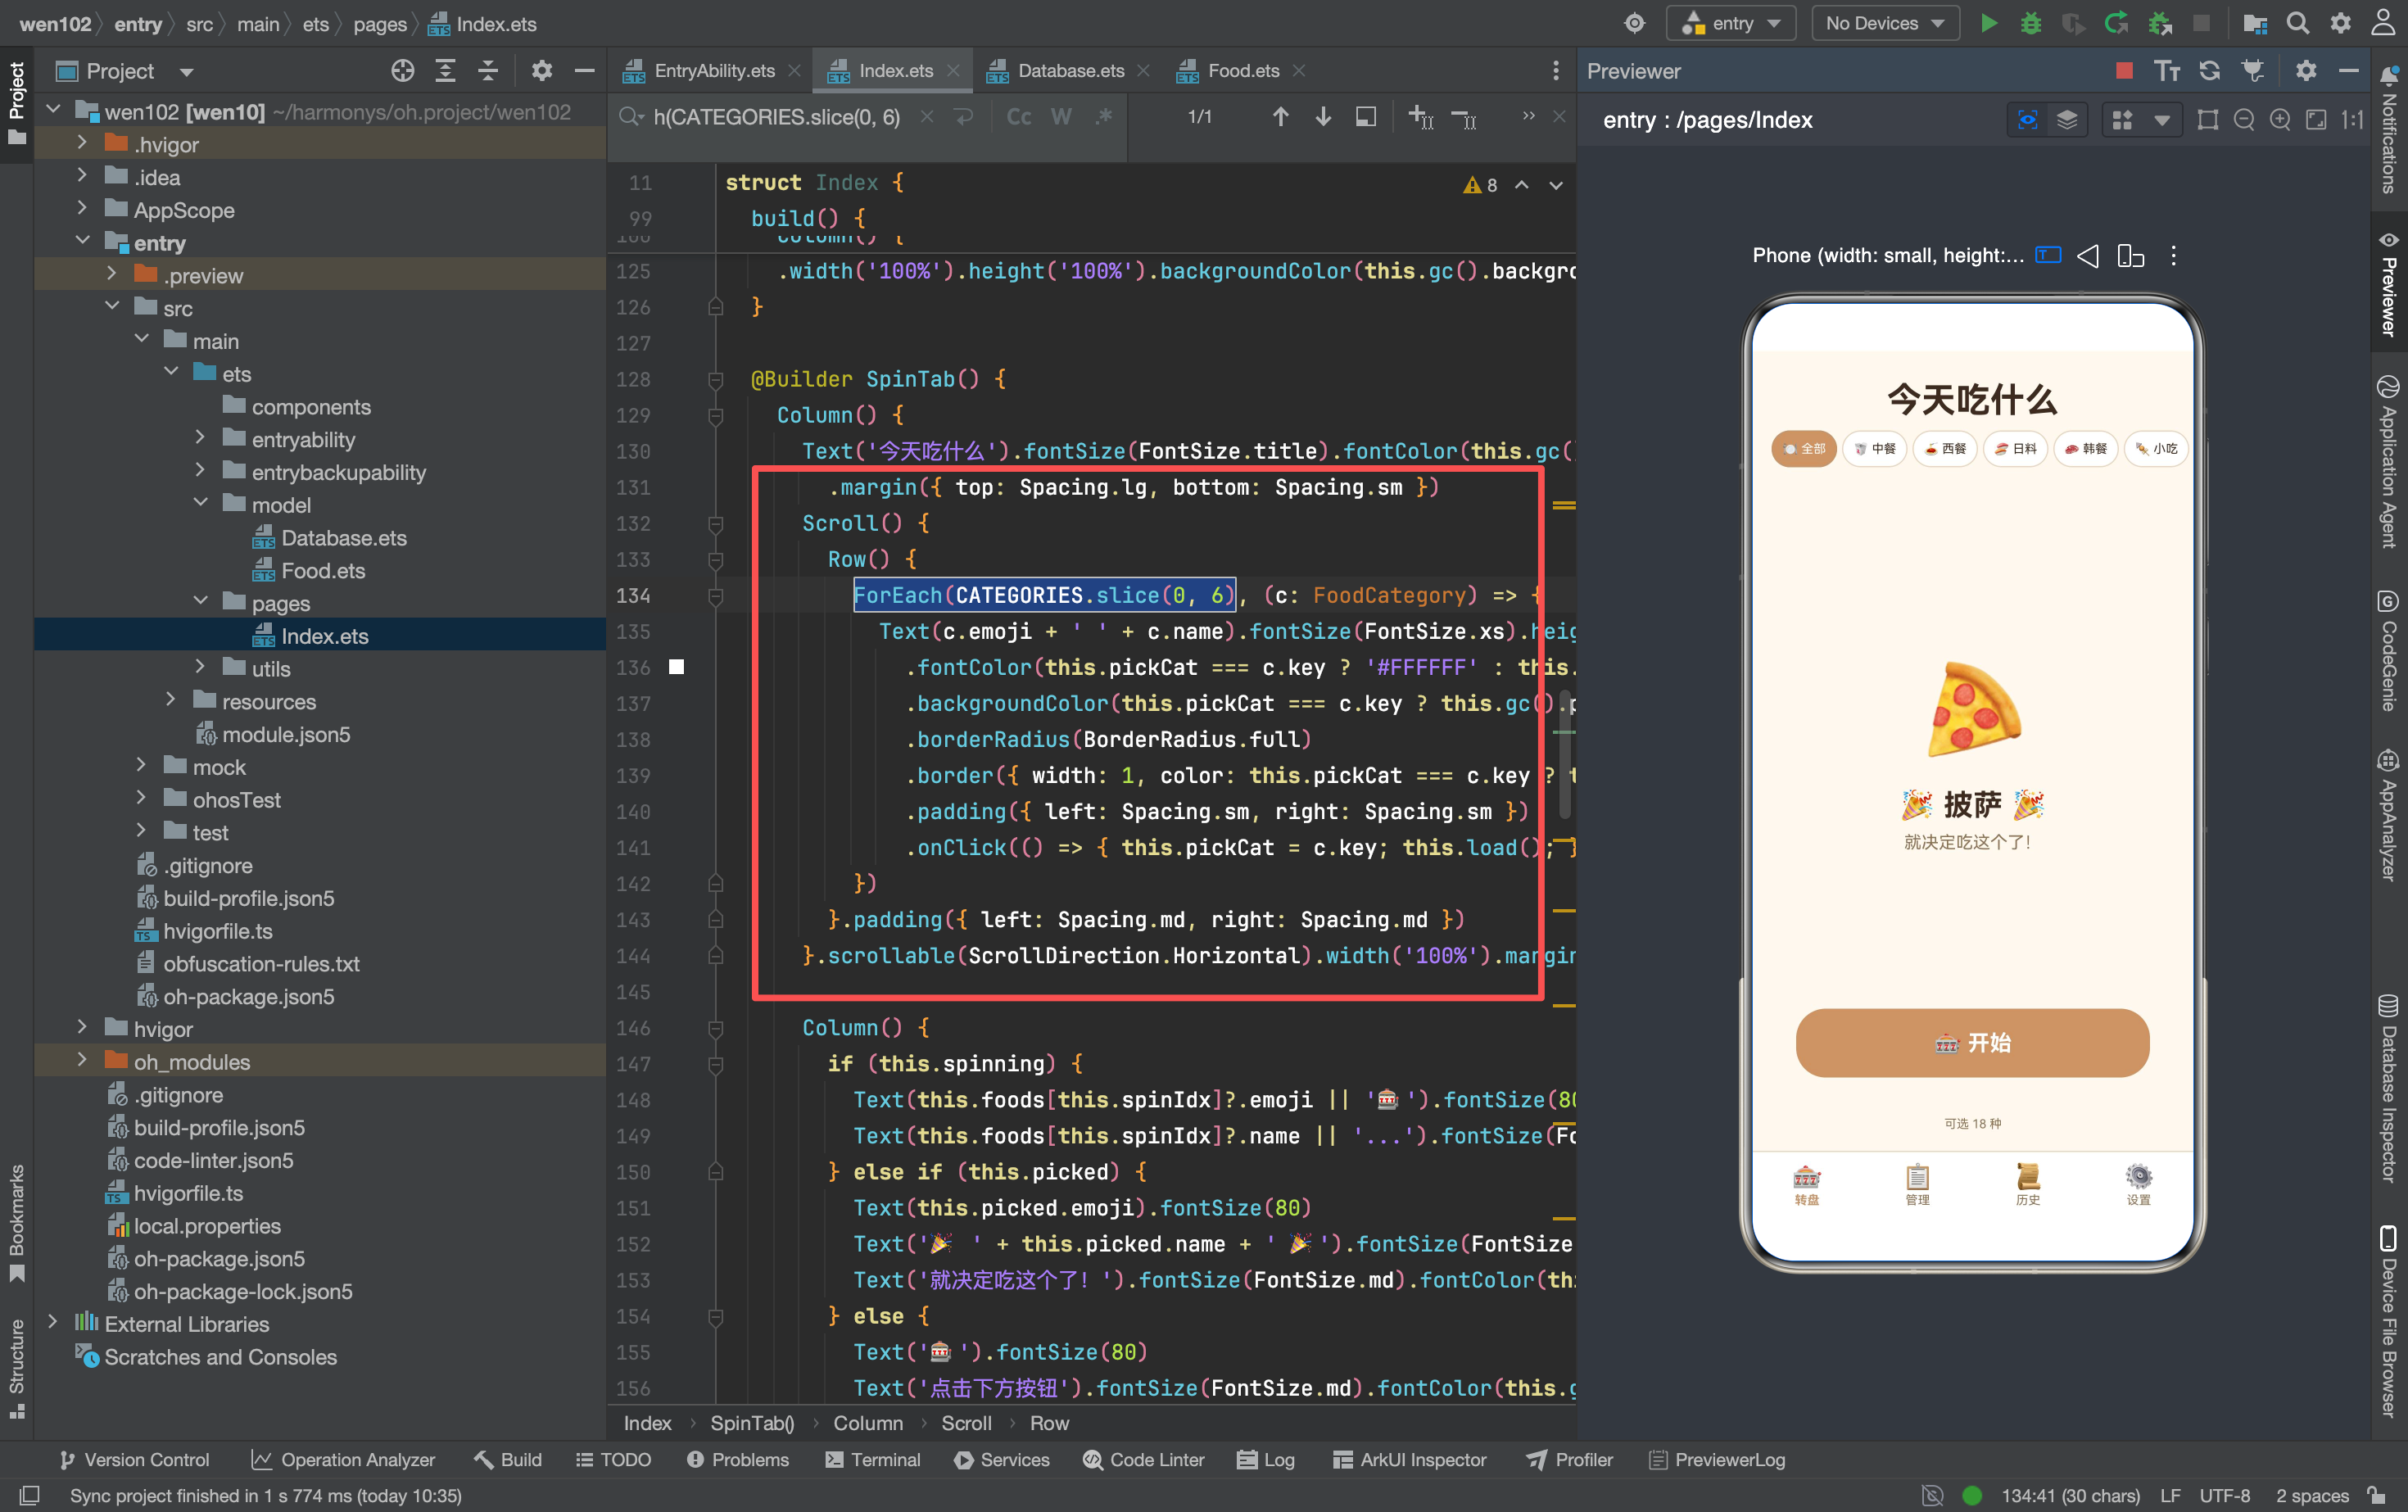Open the No Devices dropdown
Image resolution: width=2408 pixels, height=1512 pixels.
point(1885,23)
